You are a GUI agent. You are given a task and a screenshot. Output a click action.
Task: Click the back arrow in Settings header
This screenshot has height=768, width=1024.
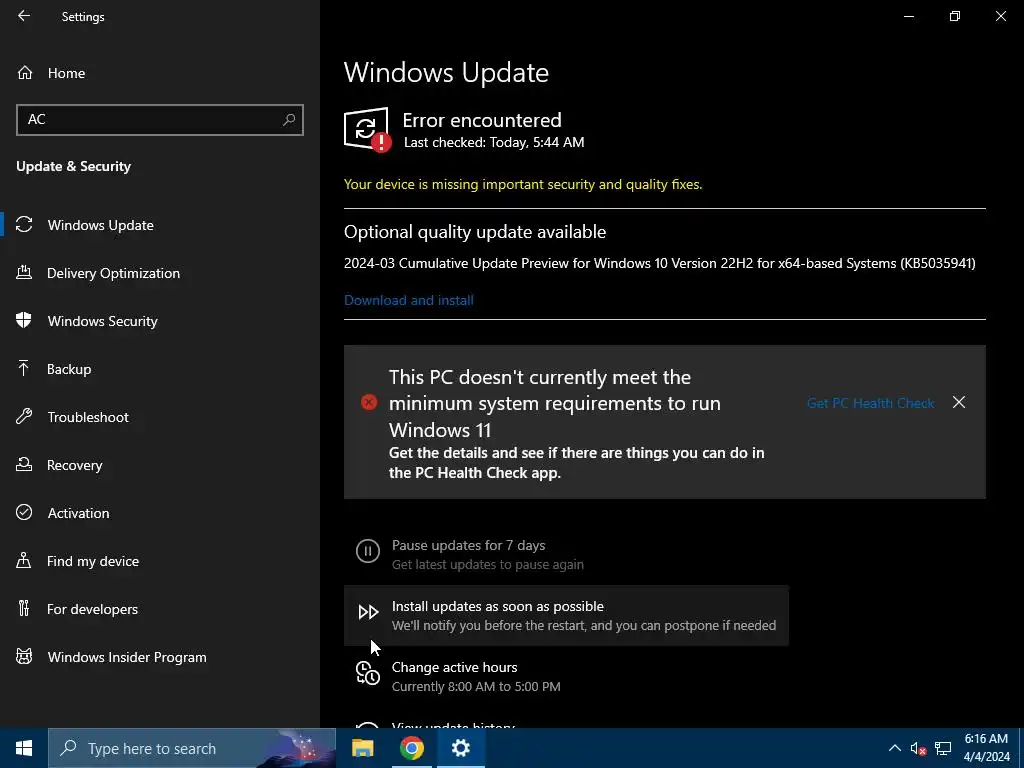tap(24, 16)
